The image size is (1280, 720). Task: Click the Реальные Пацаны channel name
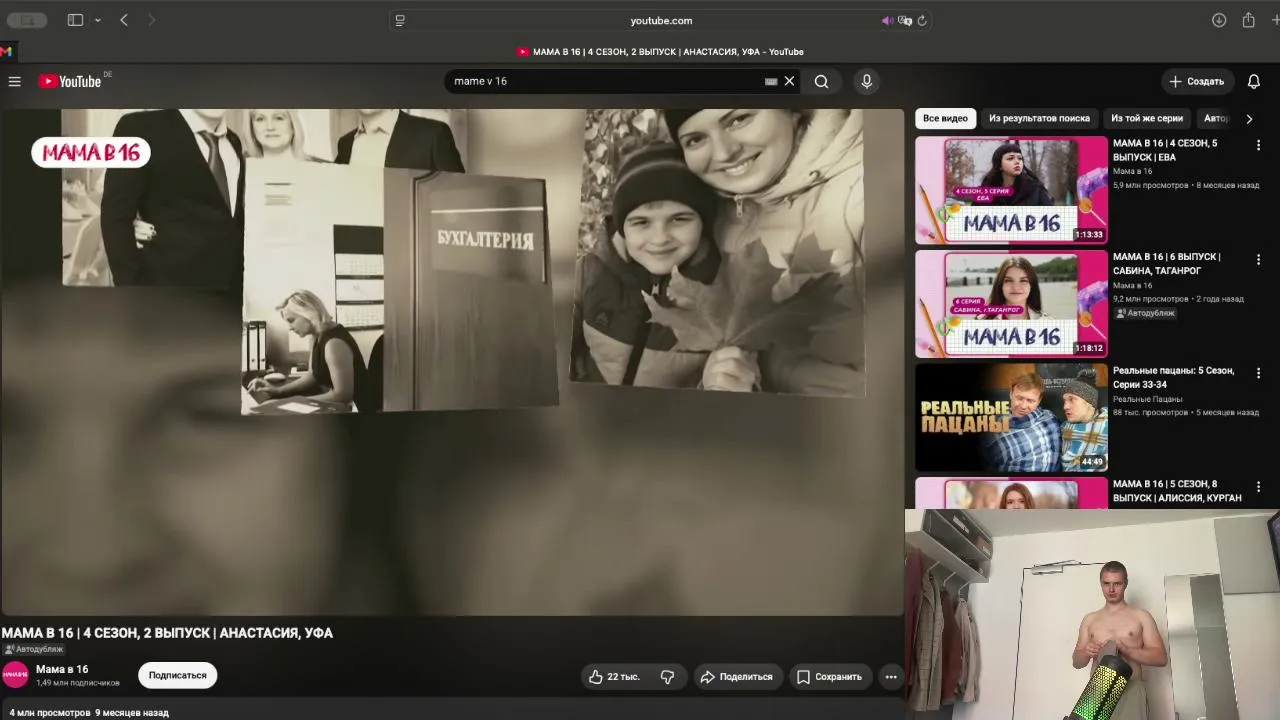pyautogui.click(x=1147, y=399)
